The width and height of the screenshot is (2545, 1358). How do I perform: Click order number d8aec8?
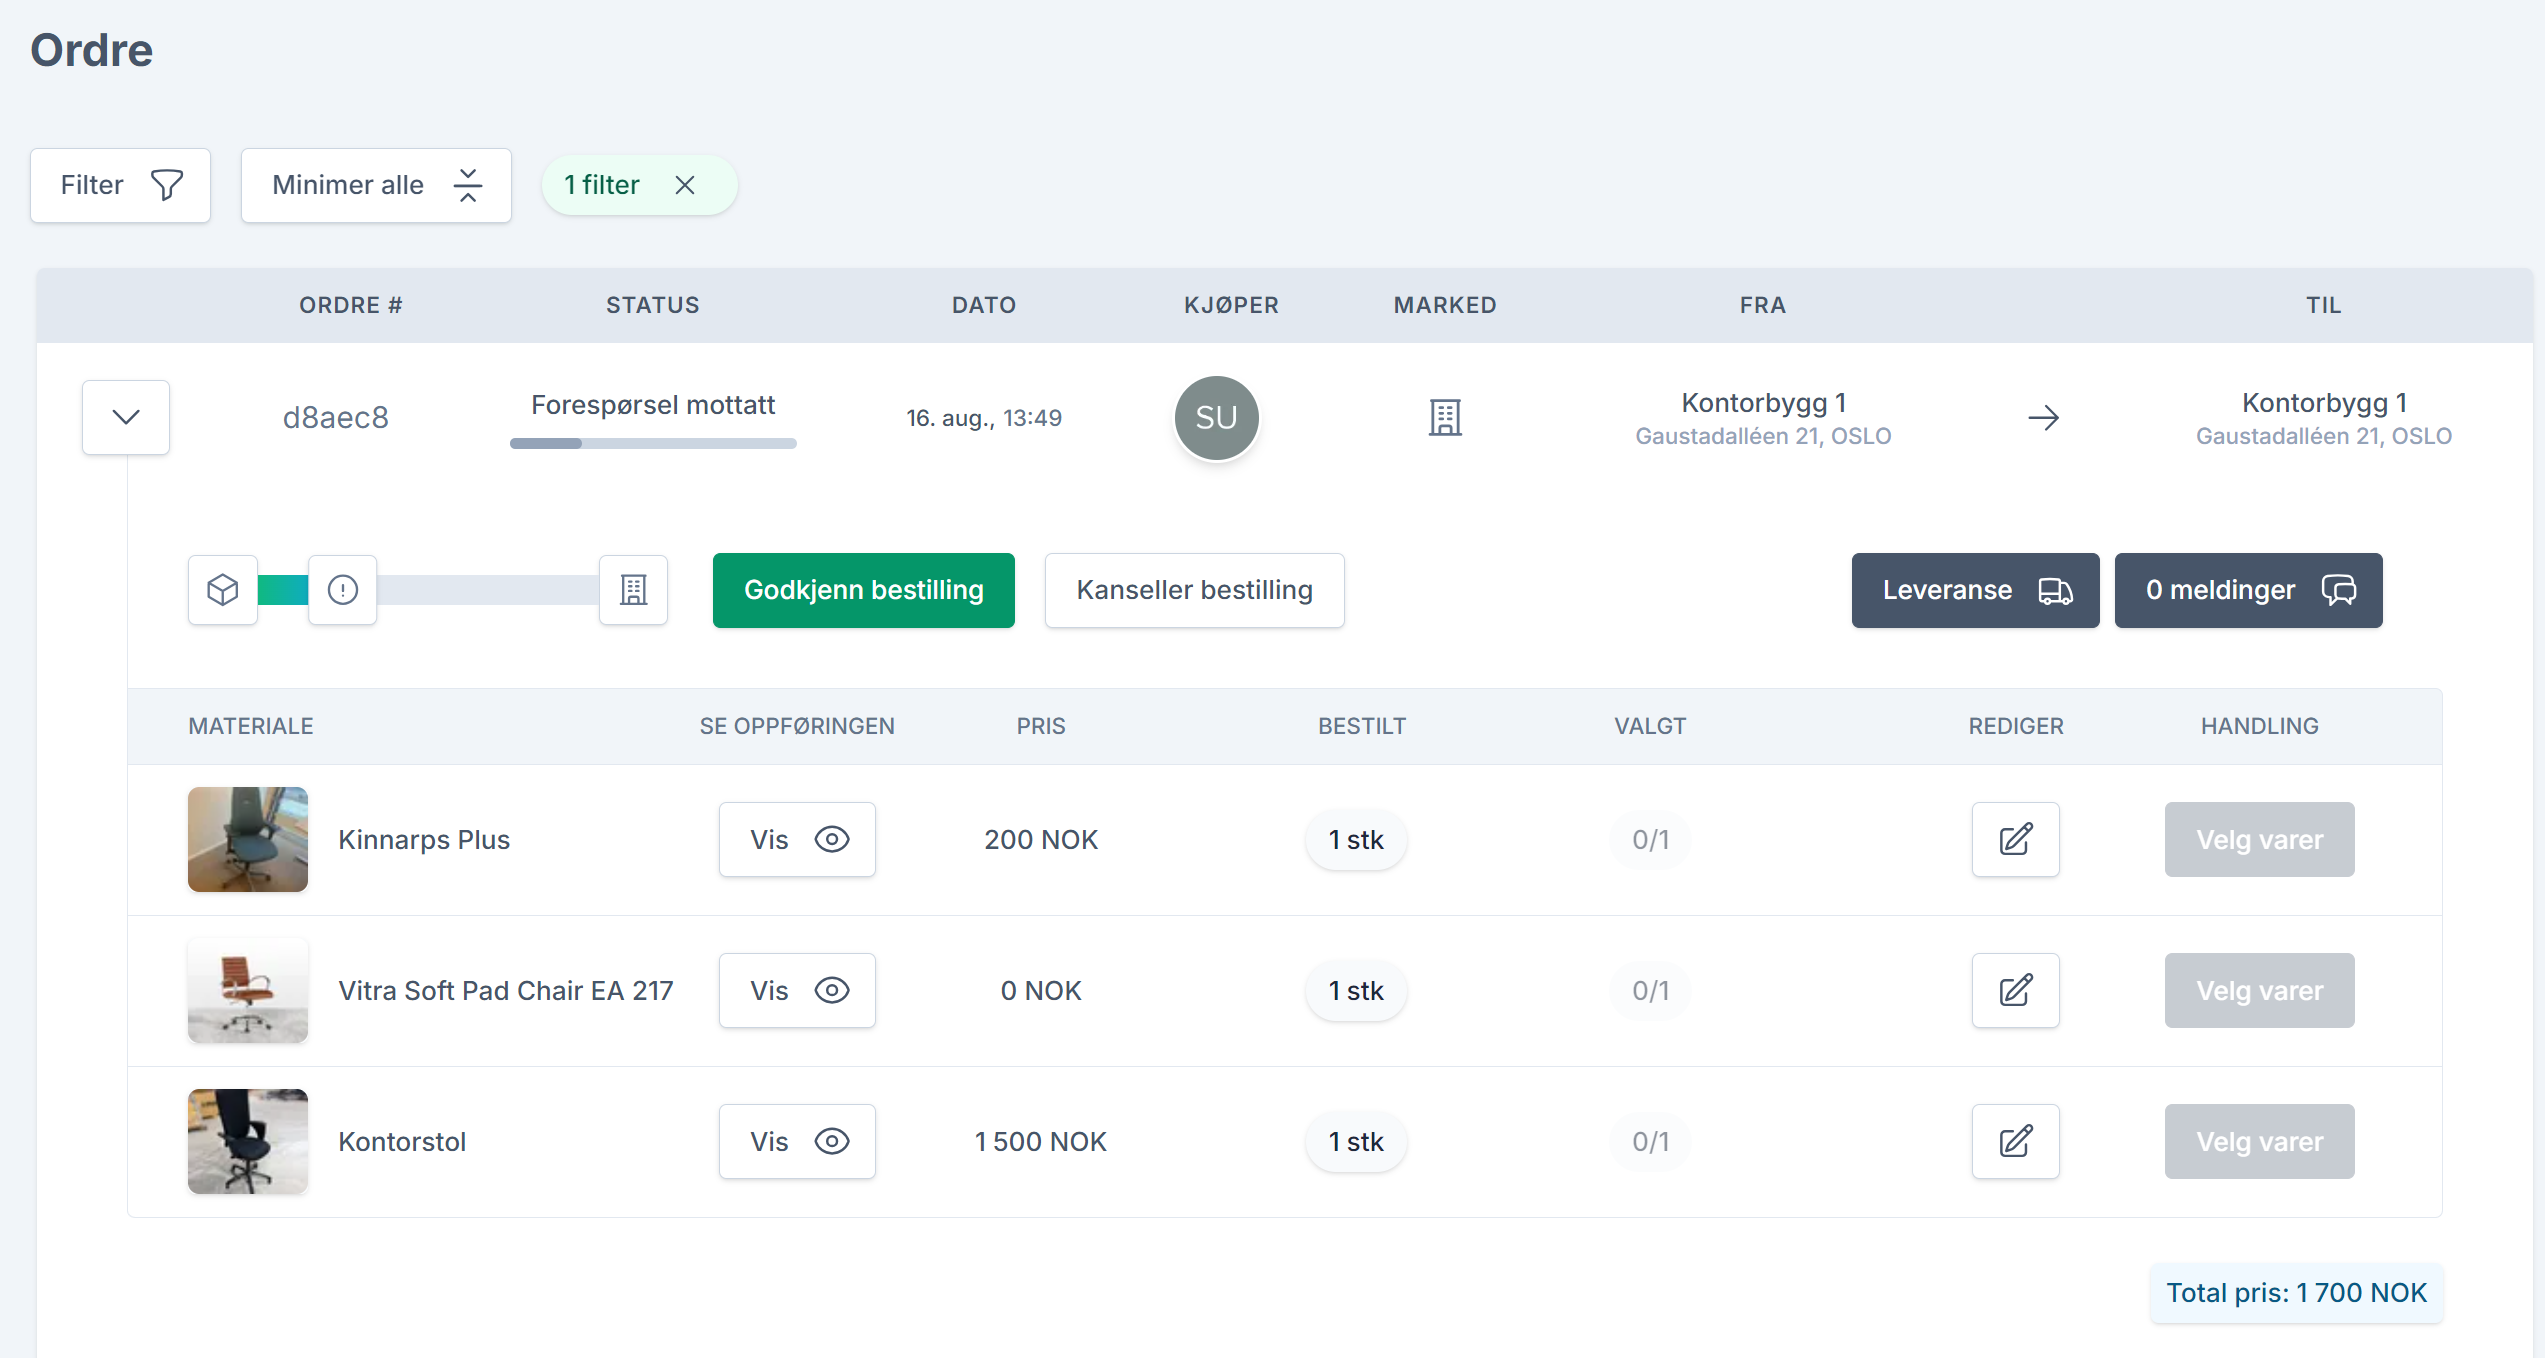336,417
